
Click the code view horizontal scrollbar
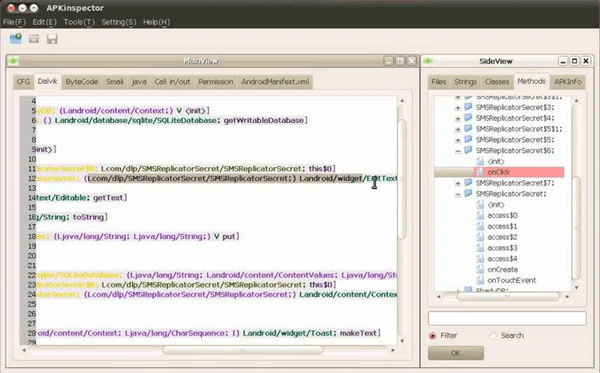point(243,350)
